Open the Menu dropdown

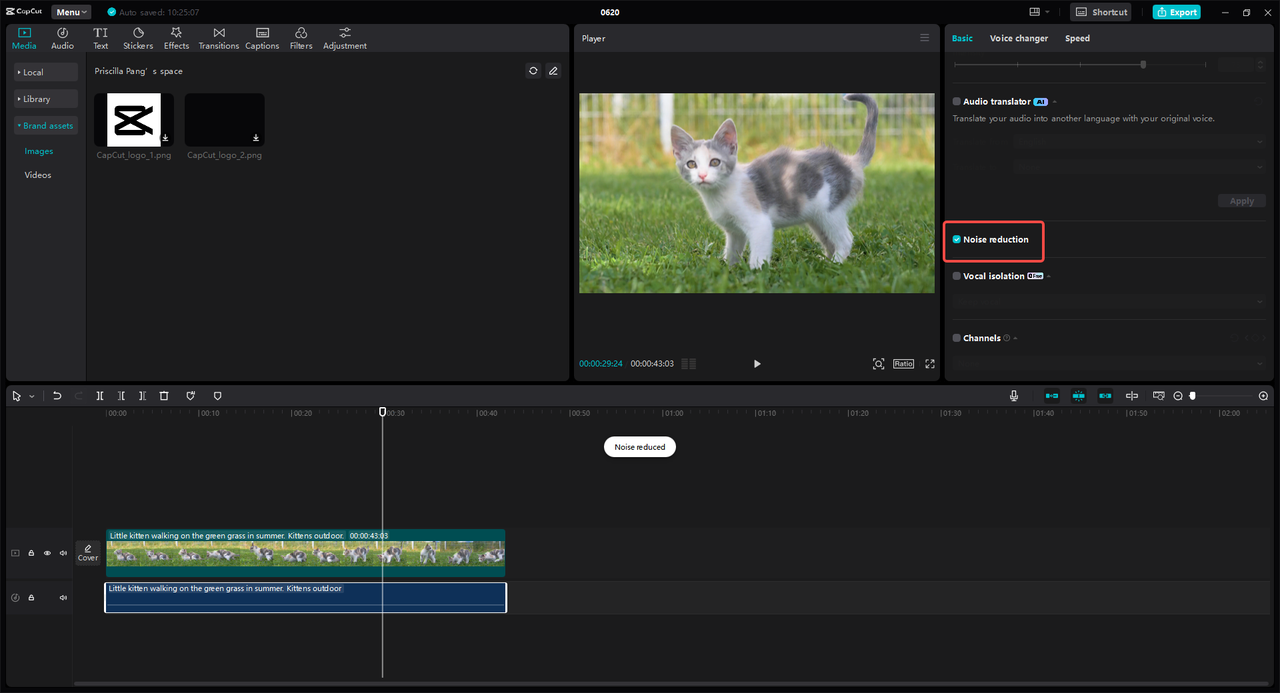click(x=71, y=12)
